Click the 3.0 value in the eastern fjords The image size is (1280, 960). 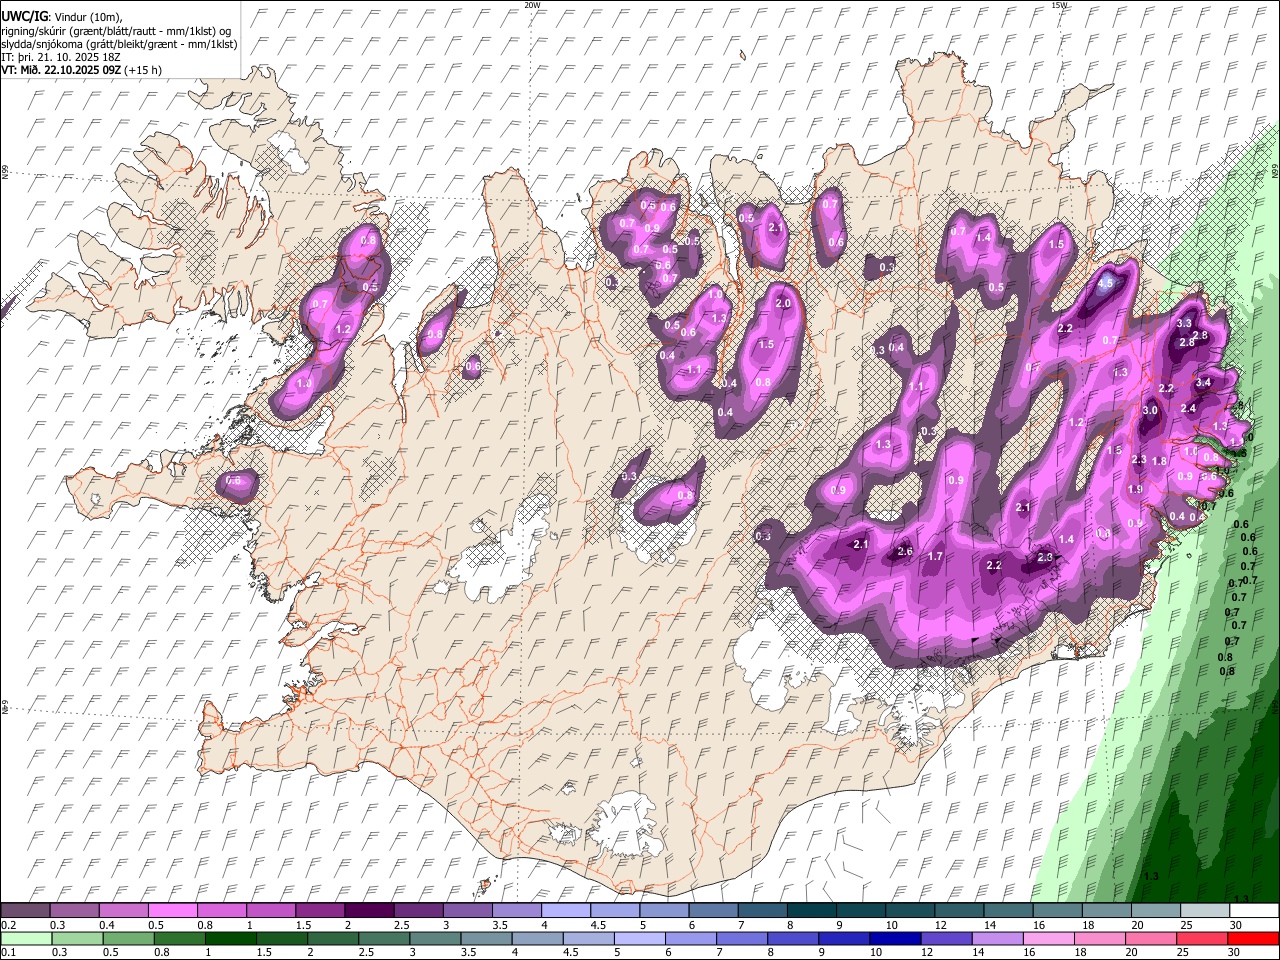click(x=1150, y=410)
